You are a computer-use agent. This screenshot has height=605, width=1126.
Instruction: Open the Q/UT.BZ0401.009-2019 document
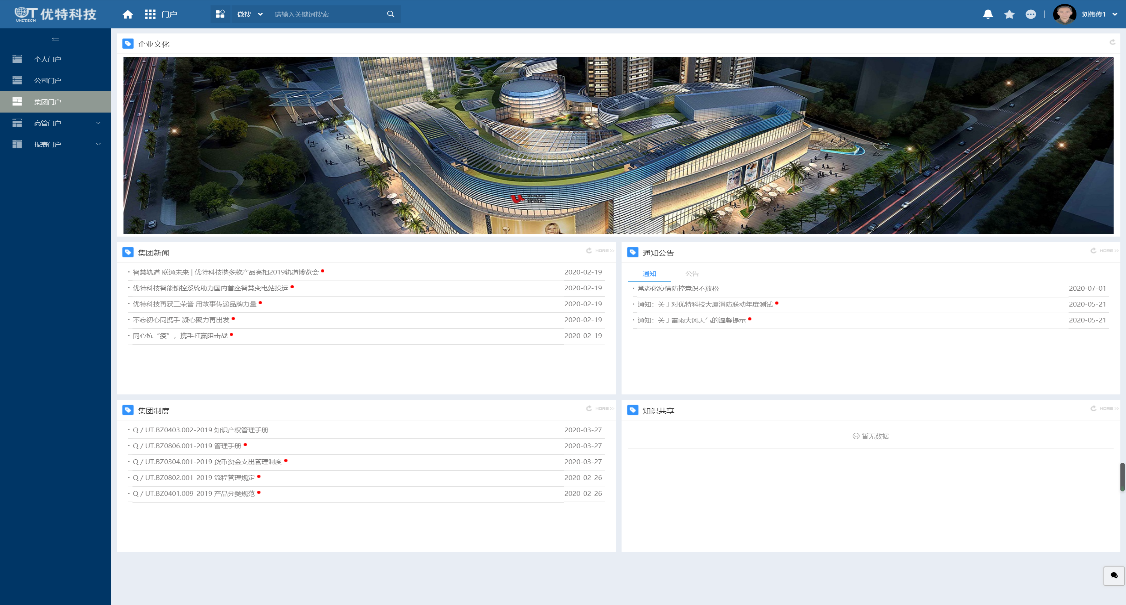[193, 494]
